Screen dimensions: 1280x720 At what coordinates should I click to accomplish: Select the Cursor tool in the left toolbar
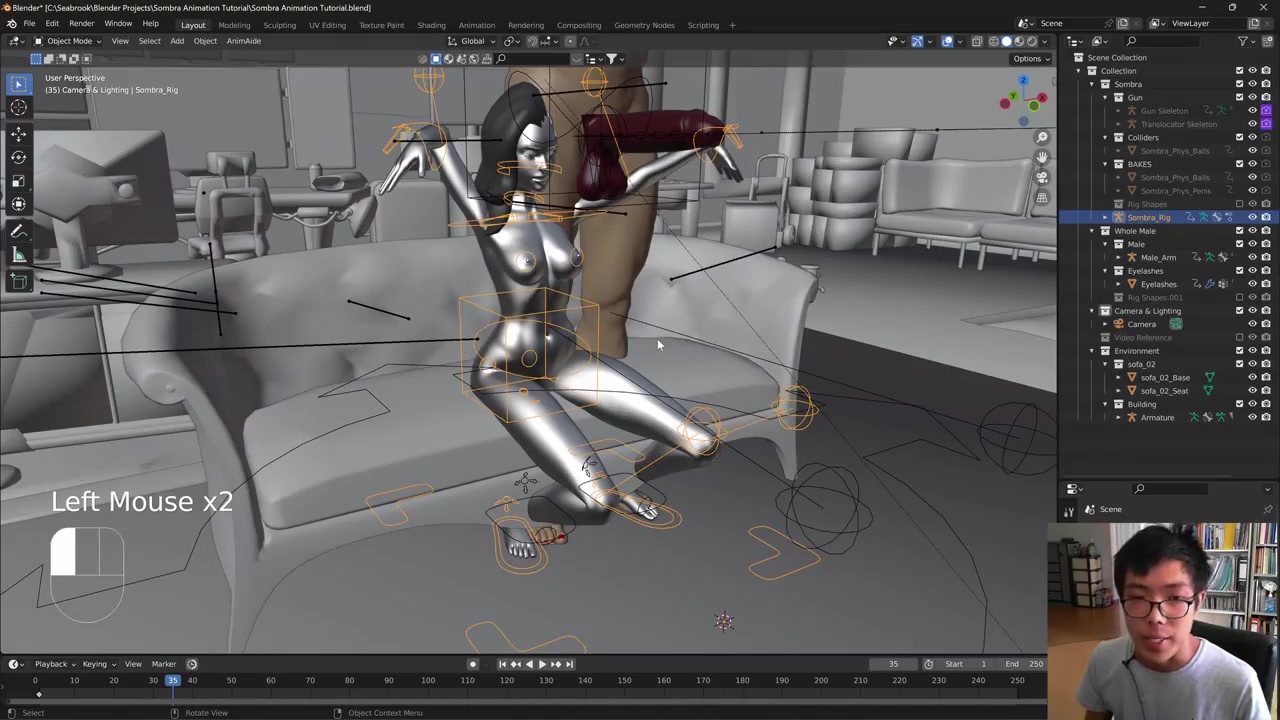click(x=18, y=108)
